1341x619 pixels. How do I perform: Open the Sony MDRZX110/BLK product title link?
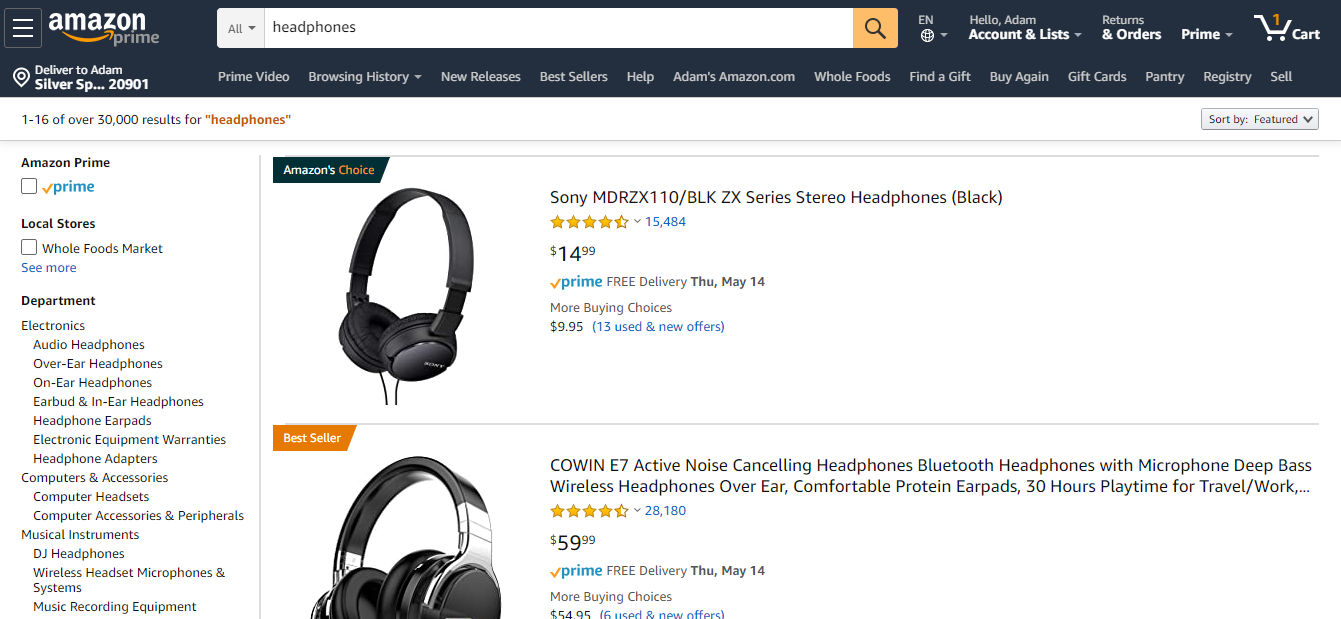click(x=776, y=197)
